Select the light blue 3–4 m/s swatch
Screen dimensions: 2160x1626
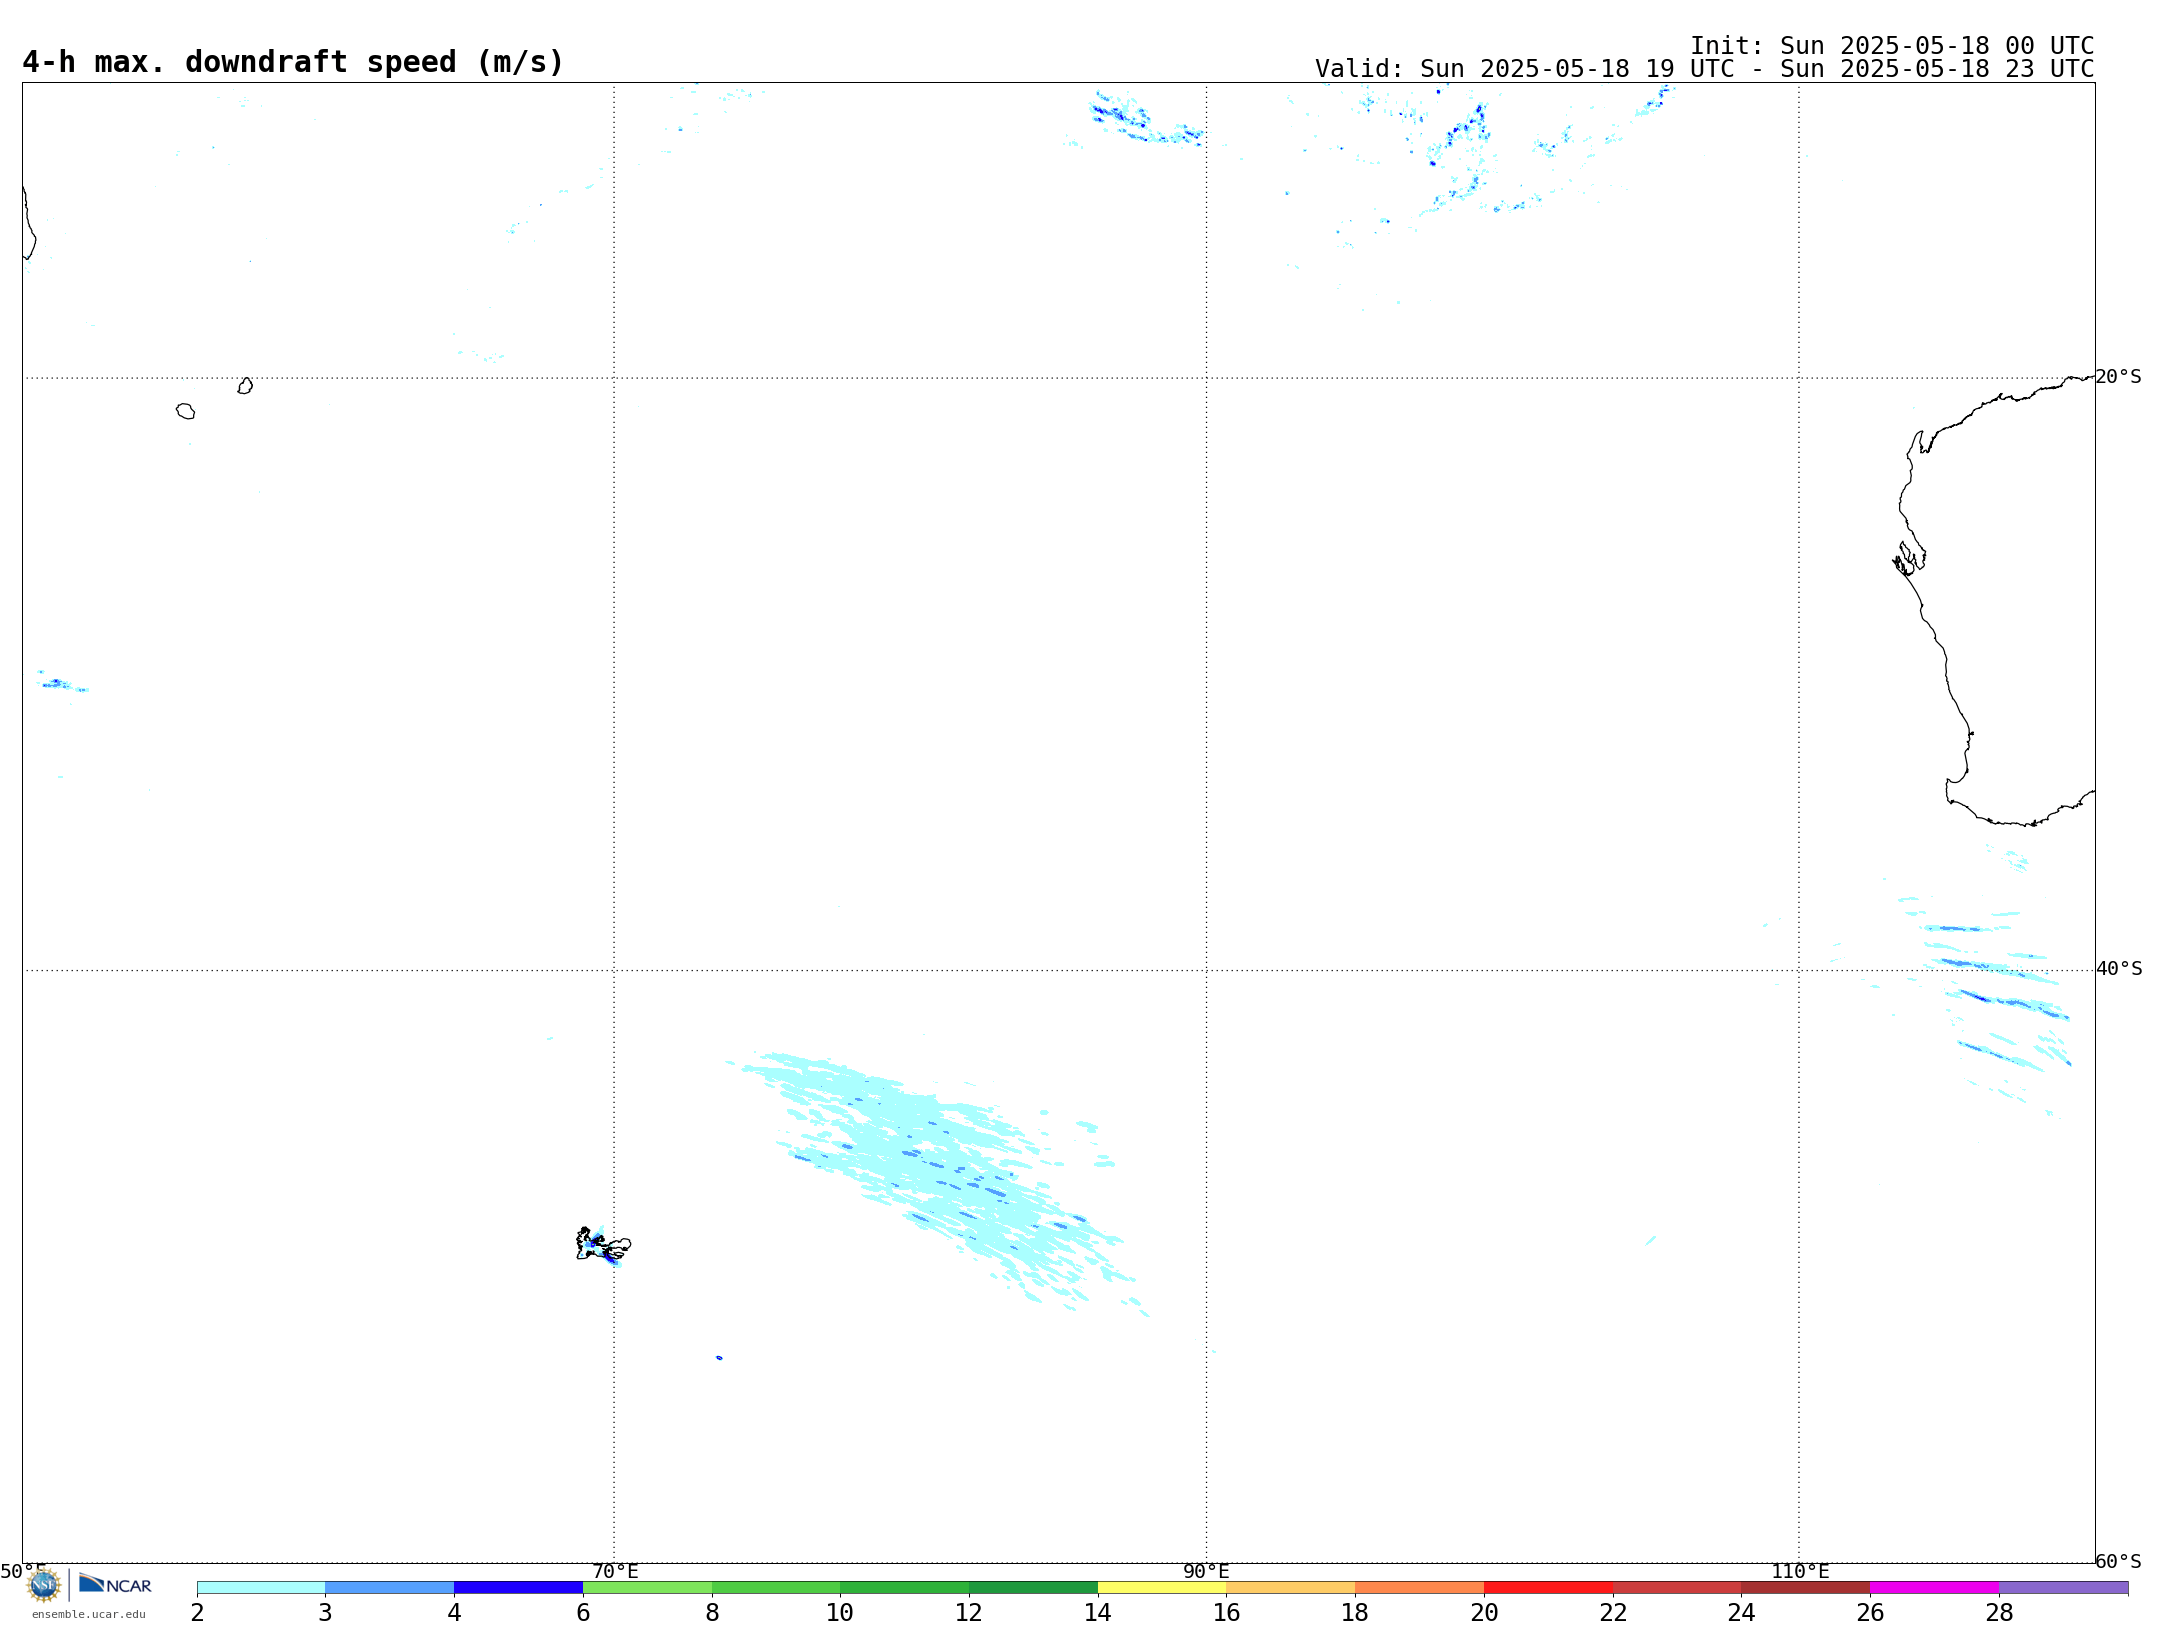coord(390,1587)
